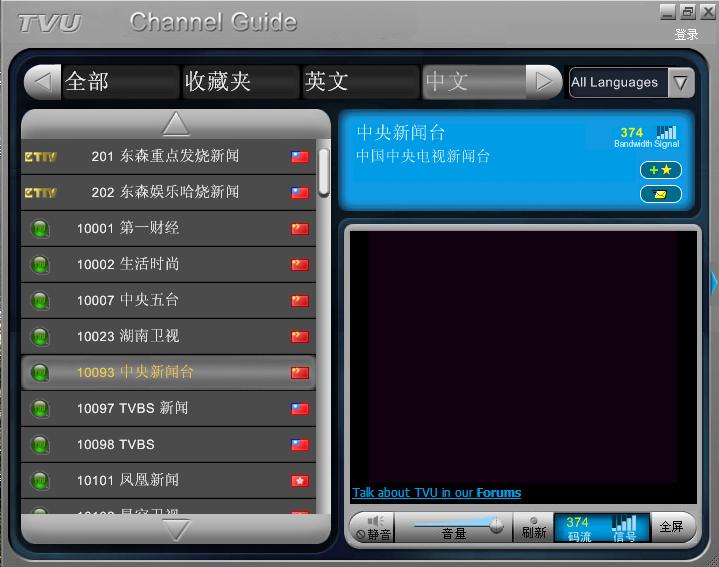
Task: Select channel 10001 第一财经
Action: point(168,228)
